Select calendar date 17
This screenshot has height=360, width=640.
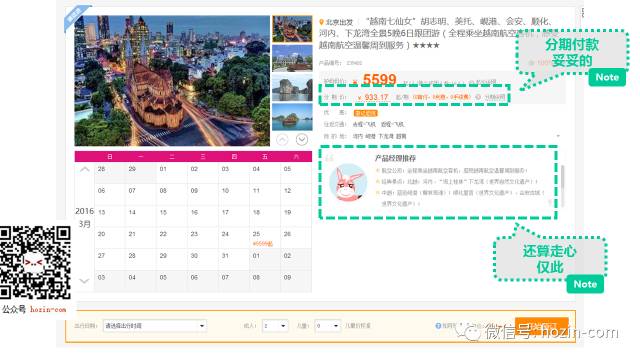[x=233, y=216]
